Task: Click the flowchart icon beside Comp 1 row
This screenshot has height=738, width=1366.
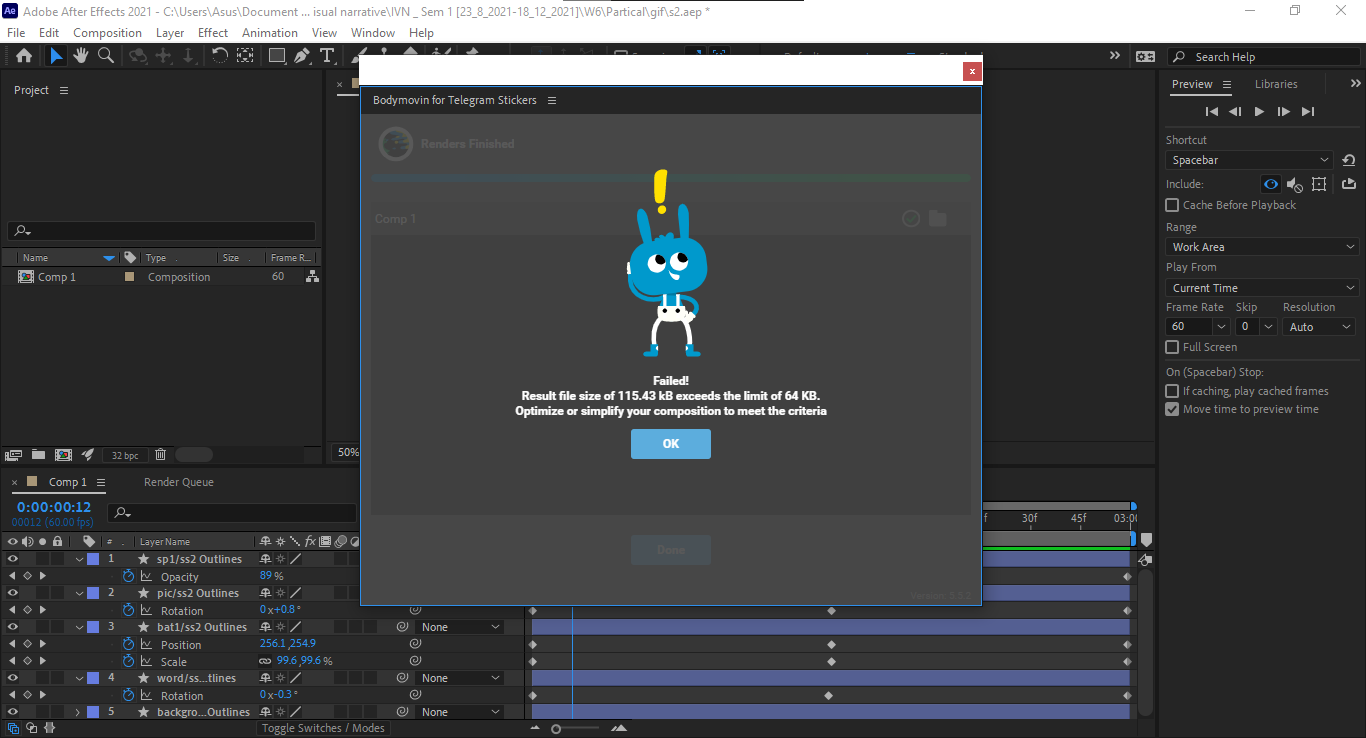Action: 312,277
